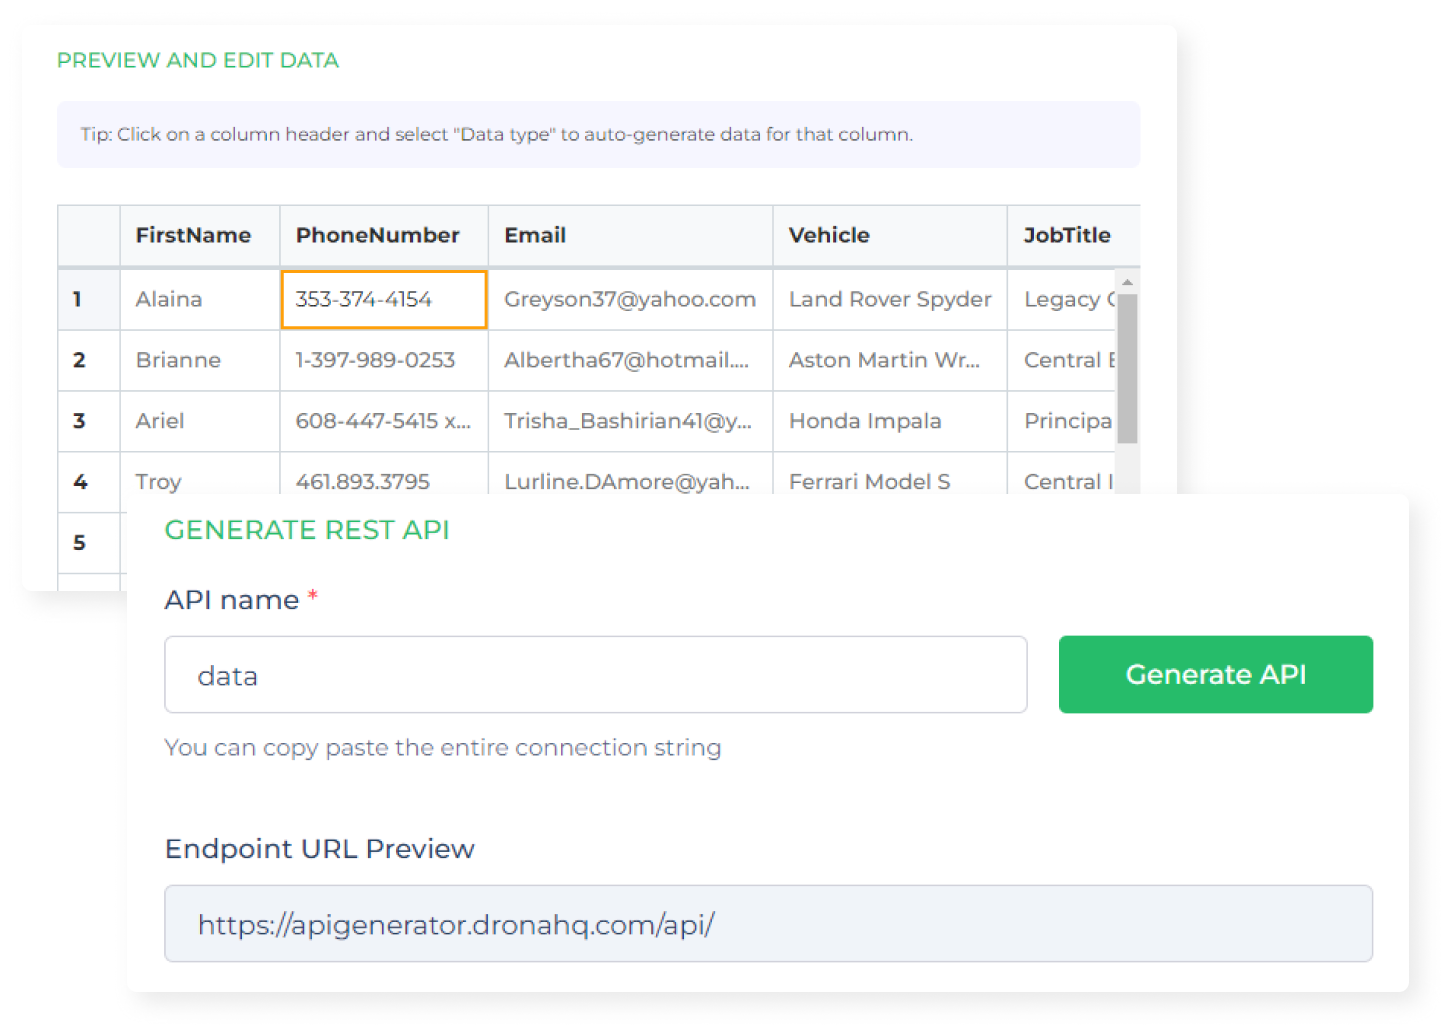The image size is (1444, 1027).
Task: Focus the API name input field
Action: coord(595,675)
